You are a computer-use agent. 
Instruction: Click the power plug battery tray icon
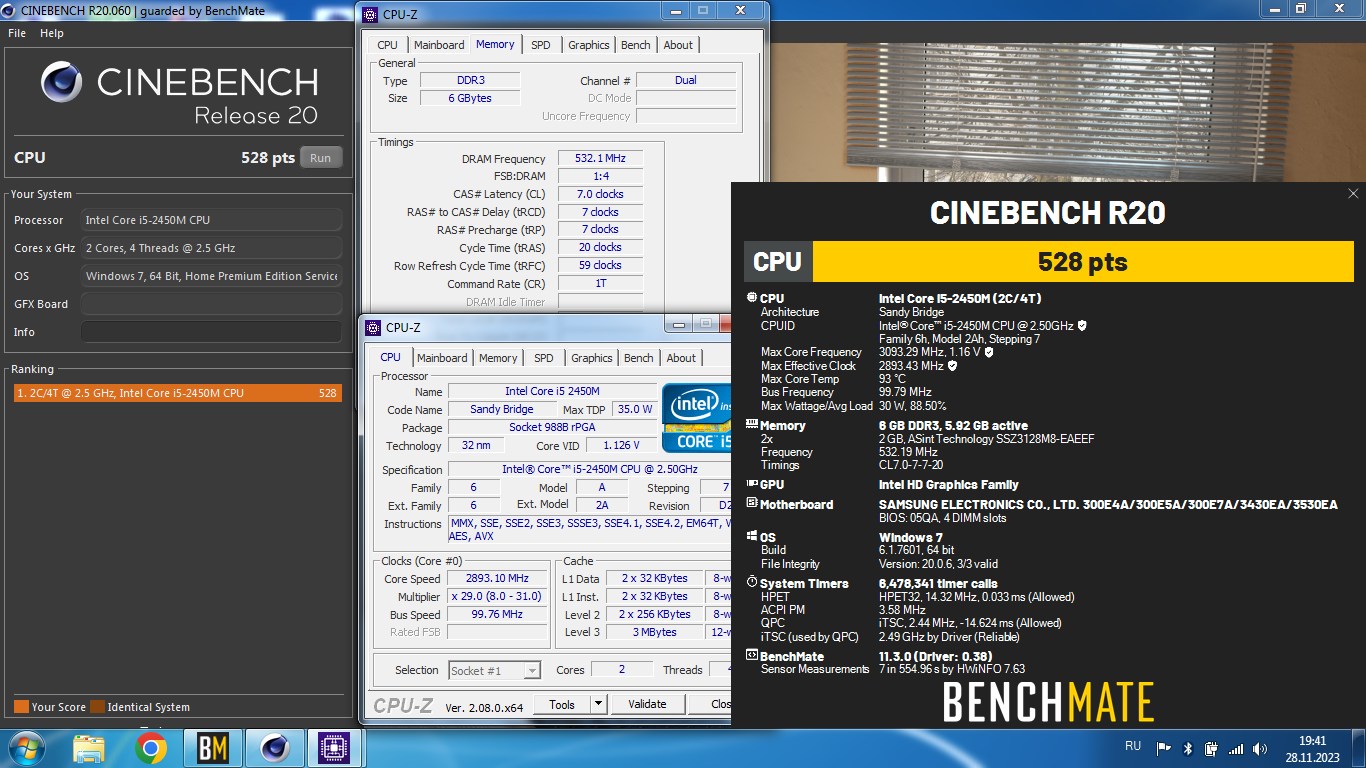coord(1211,748)
